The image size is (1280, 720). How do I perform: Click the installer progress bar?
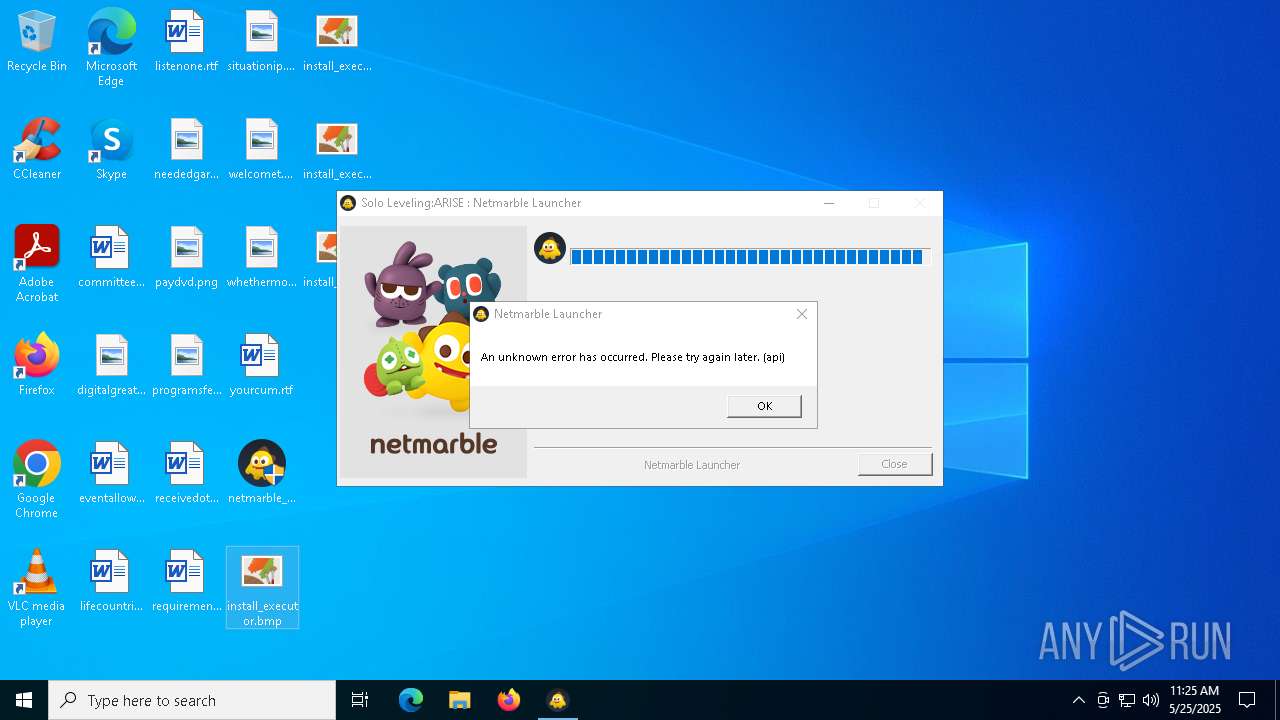pos(750,257)
